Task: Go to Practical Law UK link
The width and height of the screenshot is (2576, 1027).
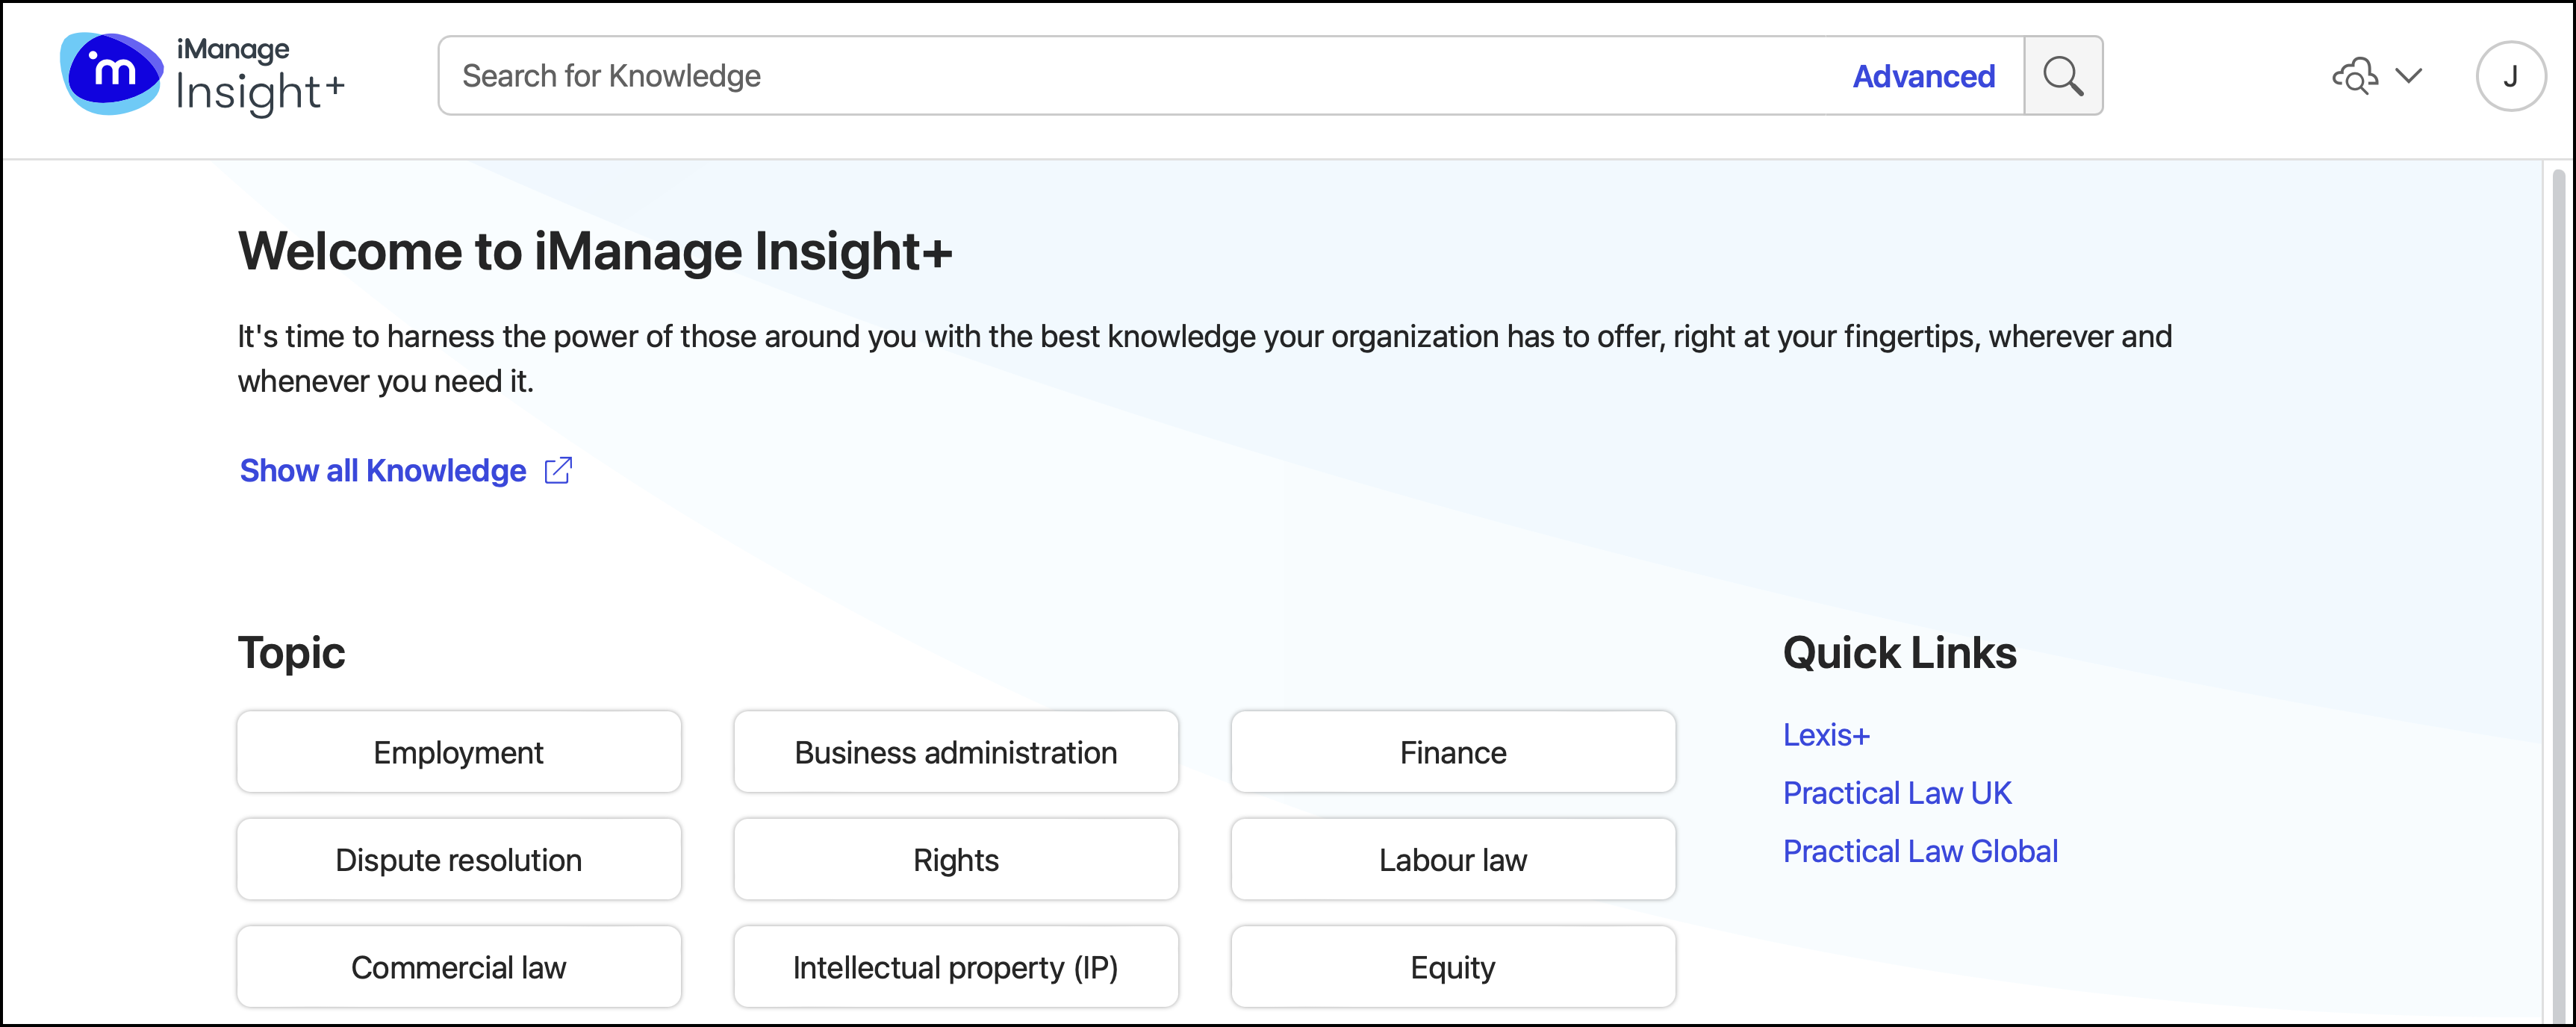Action: point(1897,793)
